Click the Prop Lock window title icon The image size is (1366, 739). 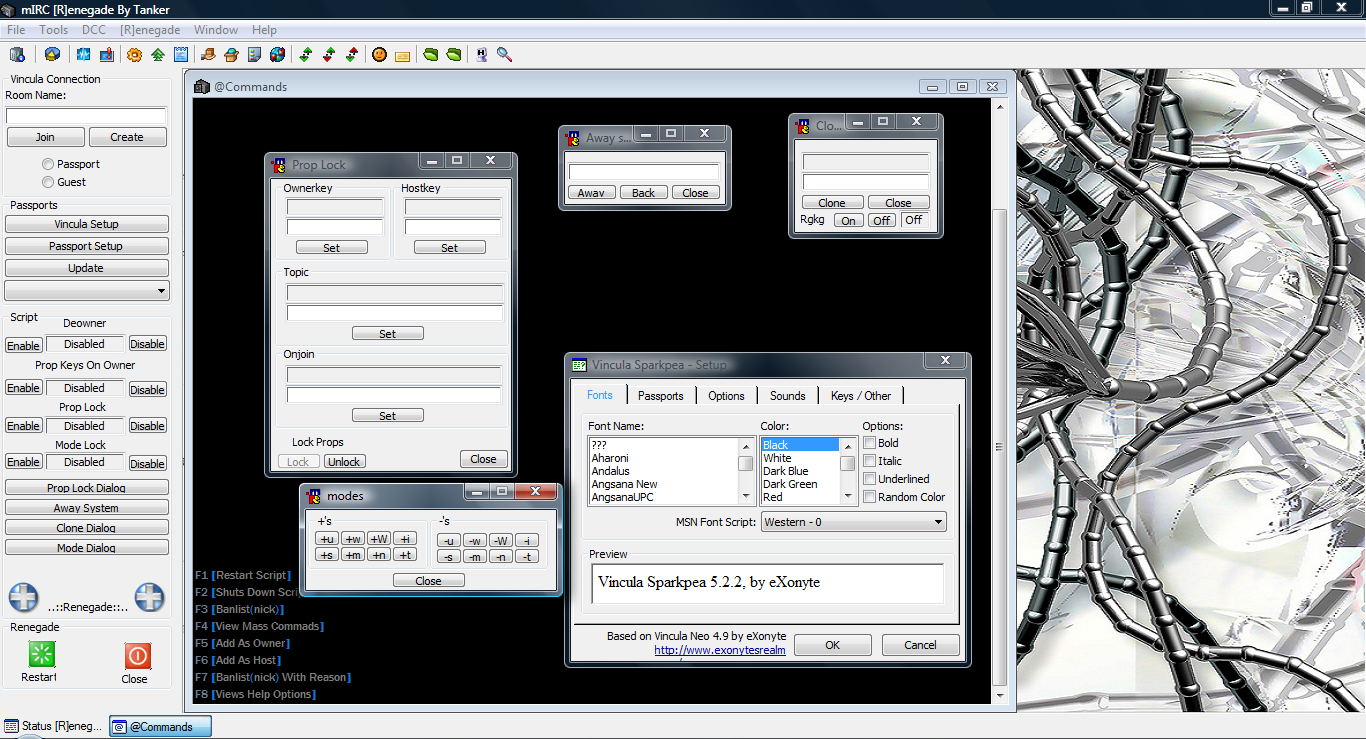coord(279,163)
